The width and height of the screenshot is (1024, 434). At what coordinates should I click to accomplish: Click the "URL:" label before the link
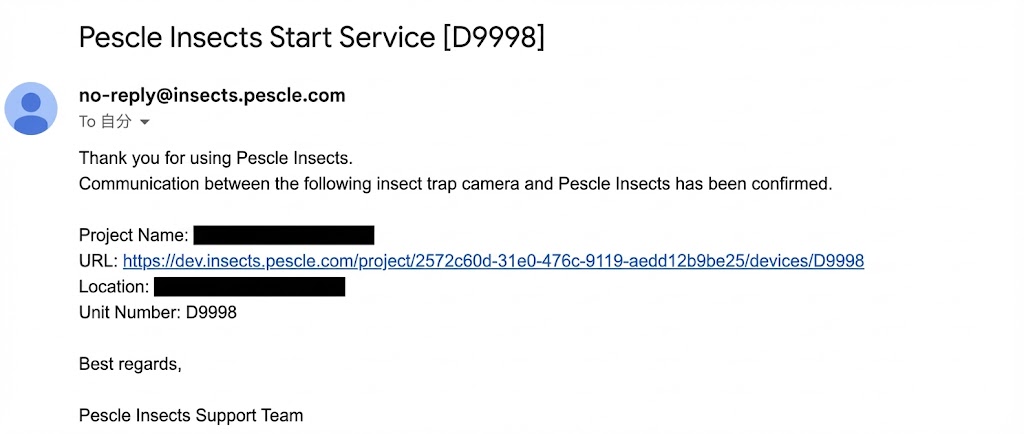(x=98, y=261)
